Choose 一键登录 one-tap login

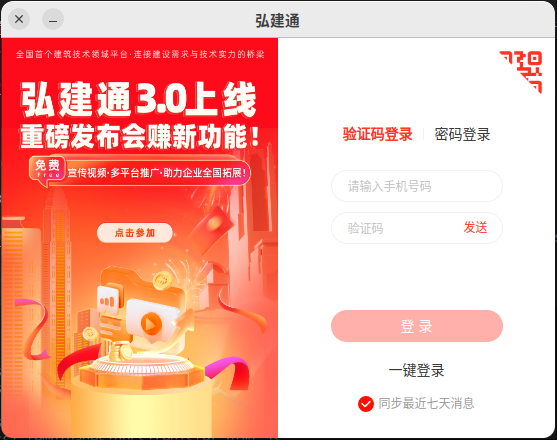click(416, 370)
